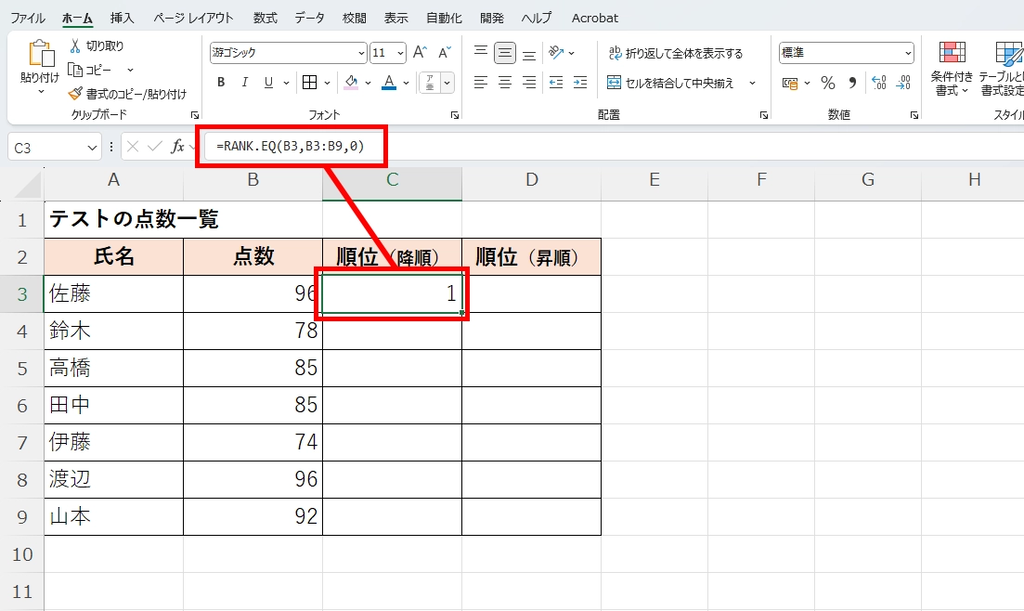The width and height of the screenshot is (1024, 611).
Task: Click decrease decimal places icon
Action: tap(904, 83)
